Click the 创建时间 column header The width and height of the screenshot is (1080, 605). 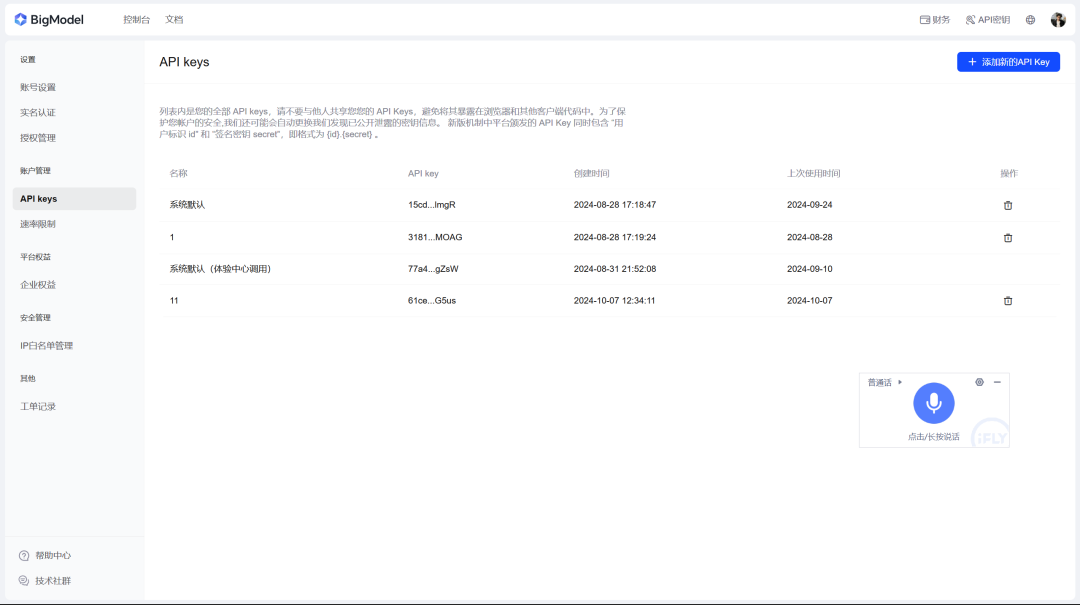592,174
